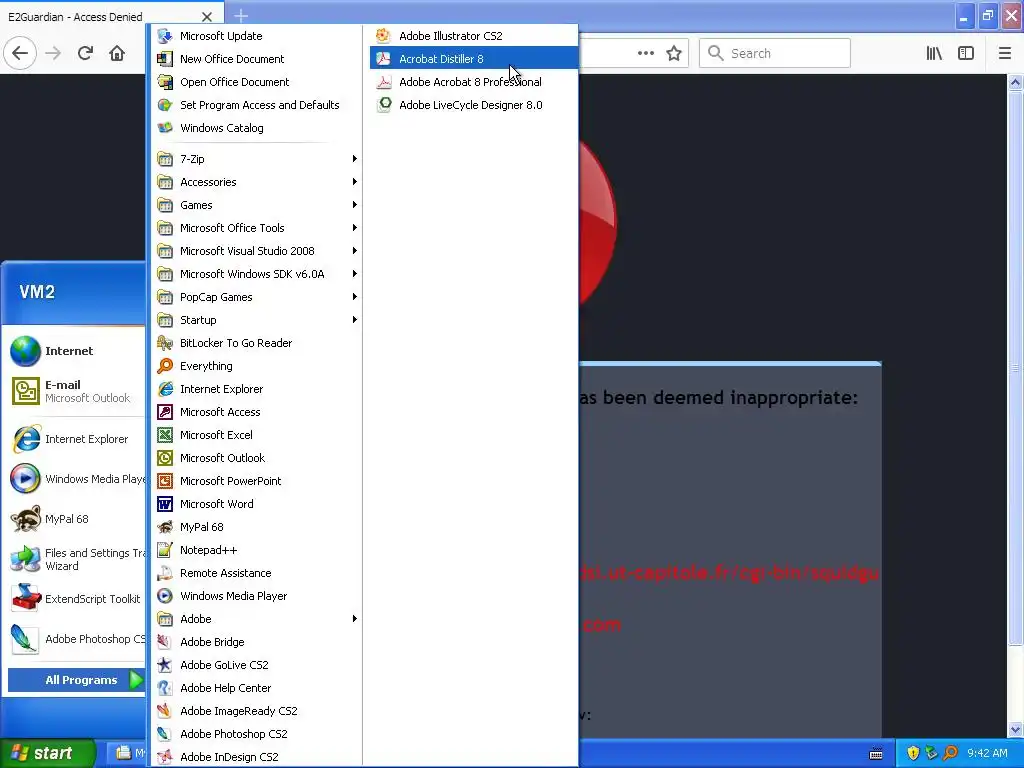The height and width of the screenshot is (768, 1024).
Task: Click the Microsoft PowerPoint icon
Action: point(165,481)
